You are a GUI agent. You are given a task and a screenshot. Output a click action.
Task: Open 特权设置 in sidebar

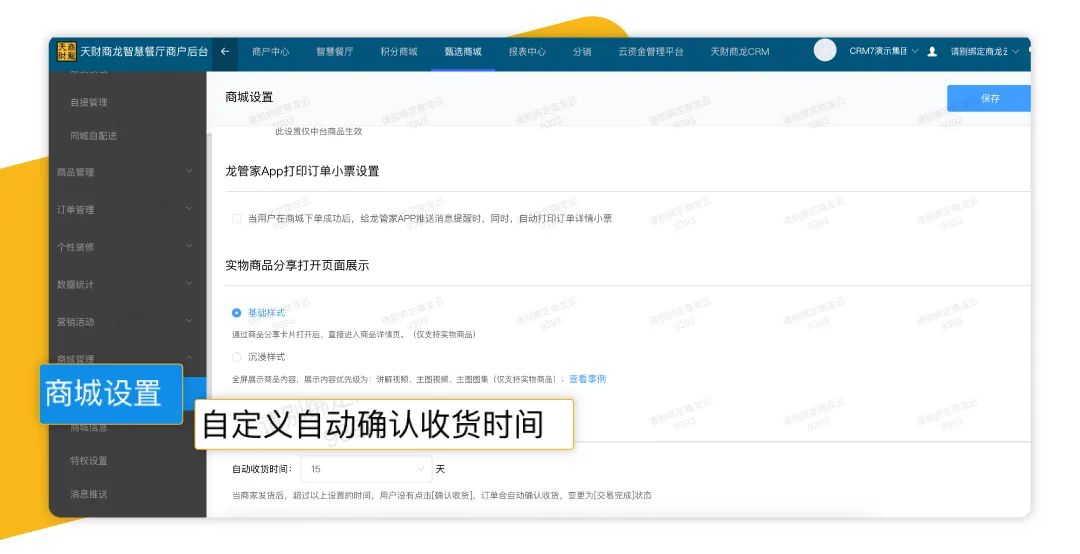click(x=89, y=460)
